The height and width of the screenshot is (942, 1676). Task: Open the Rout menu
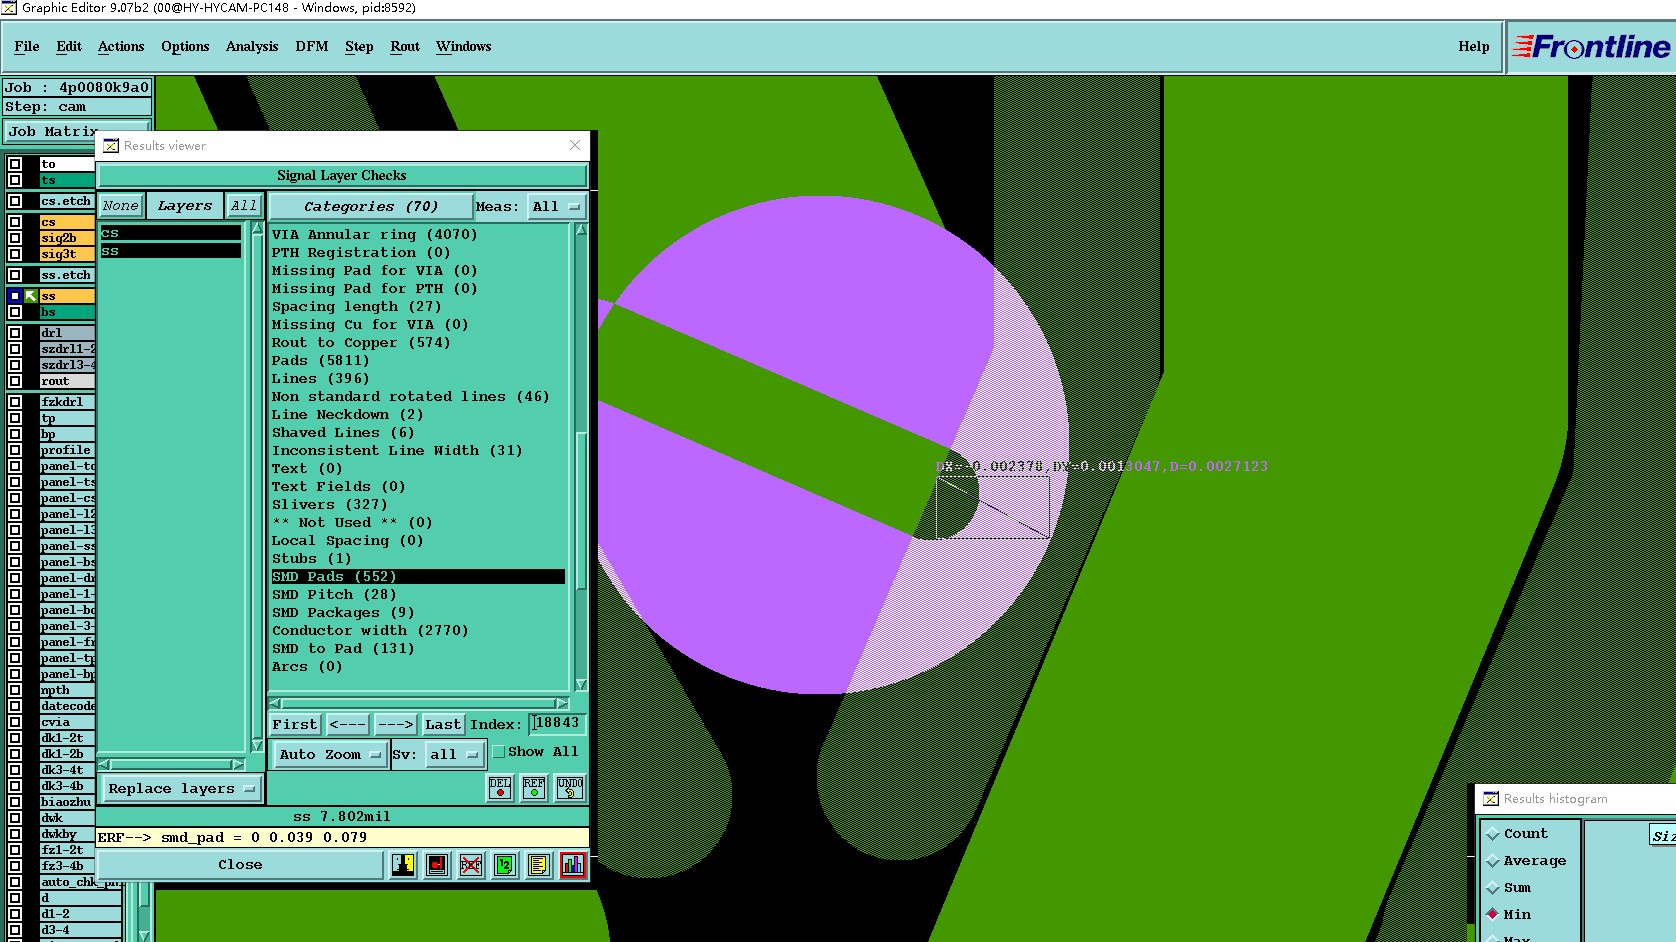(405, 47)
